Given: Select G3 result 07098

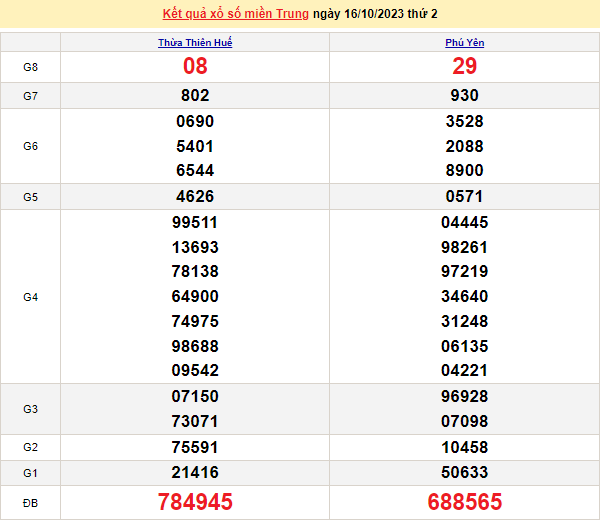Looking at the screenshot, I should pos(465,422).
